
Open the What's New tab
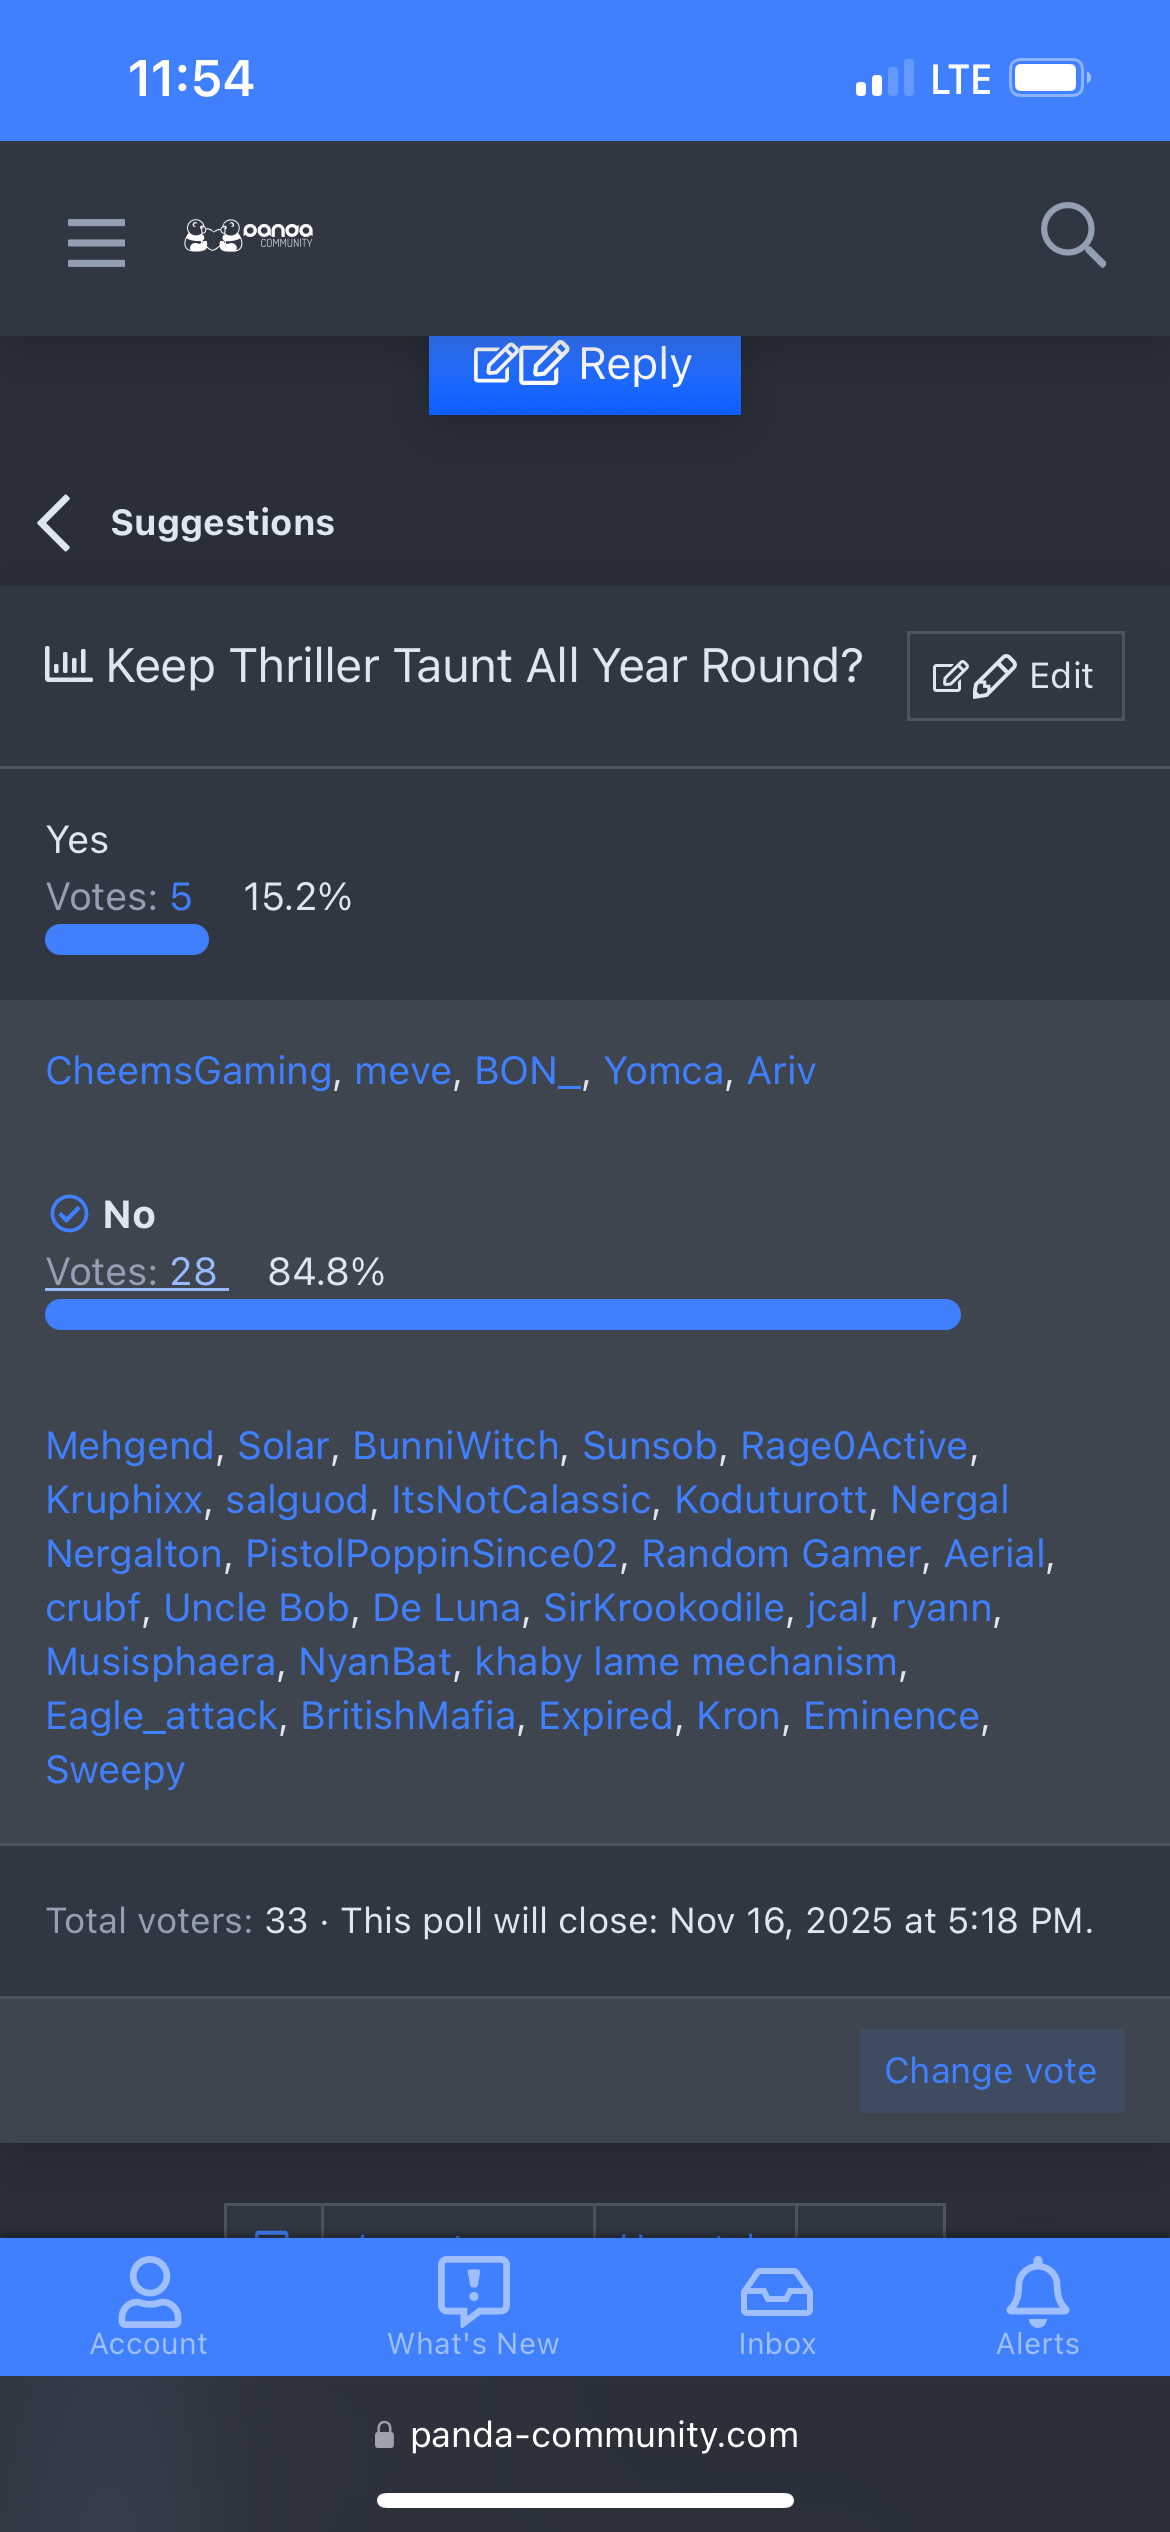click(x=473, y=2306)
